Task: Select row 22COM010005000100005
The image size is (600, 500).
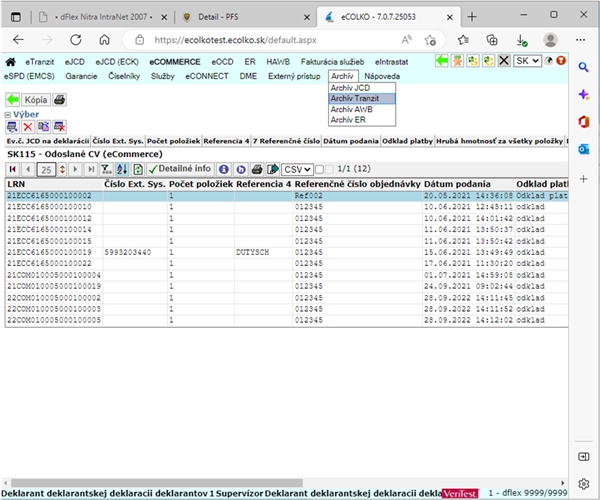Action: click(286, 320)
